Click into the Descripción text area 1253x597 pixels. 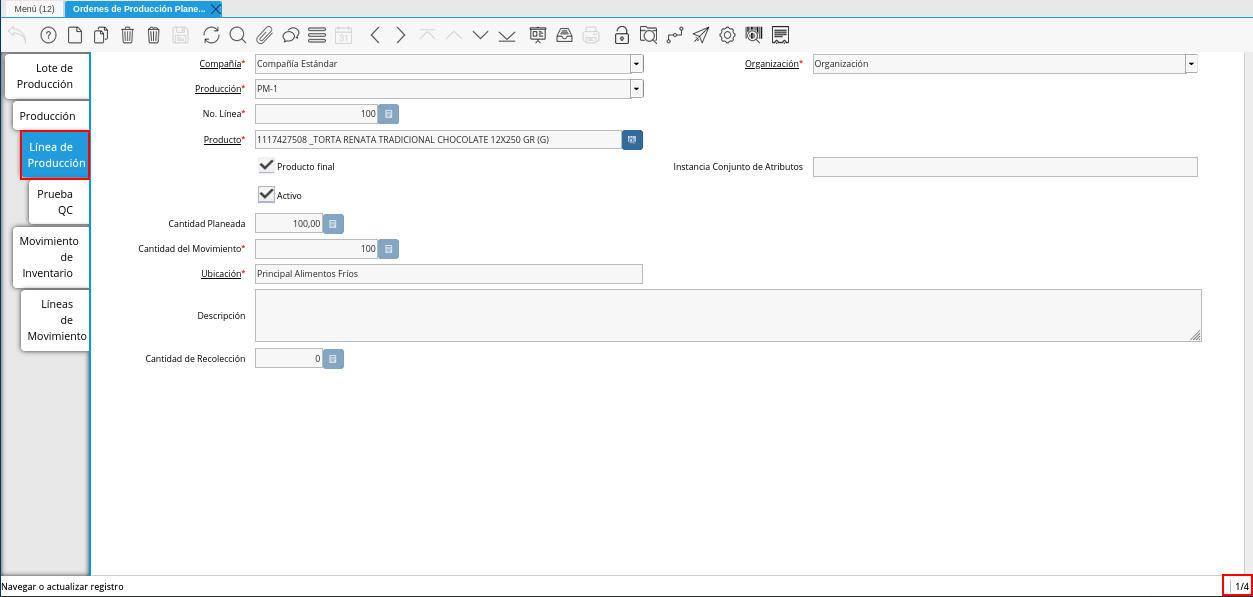(x=727, y=315)
